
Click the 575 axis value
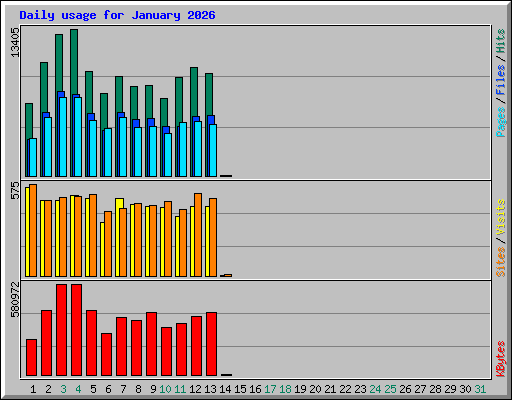(15, 190)
